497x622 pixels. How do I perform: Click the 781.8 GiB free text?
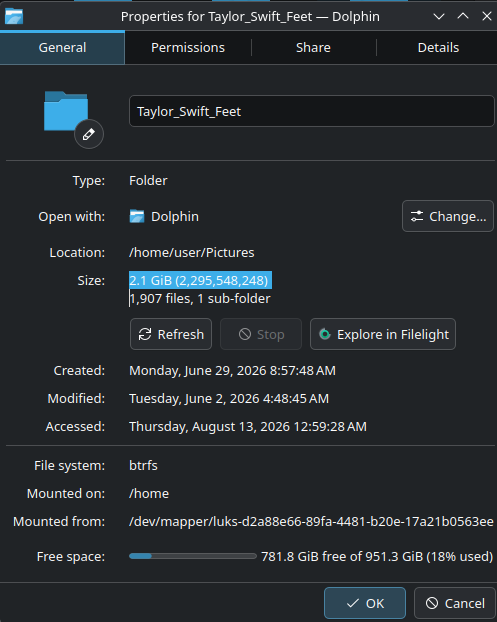click(377, 556)
